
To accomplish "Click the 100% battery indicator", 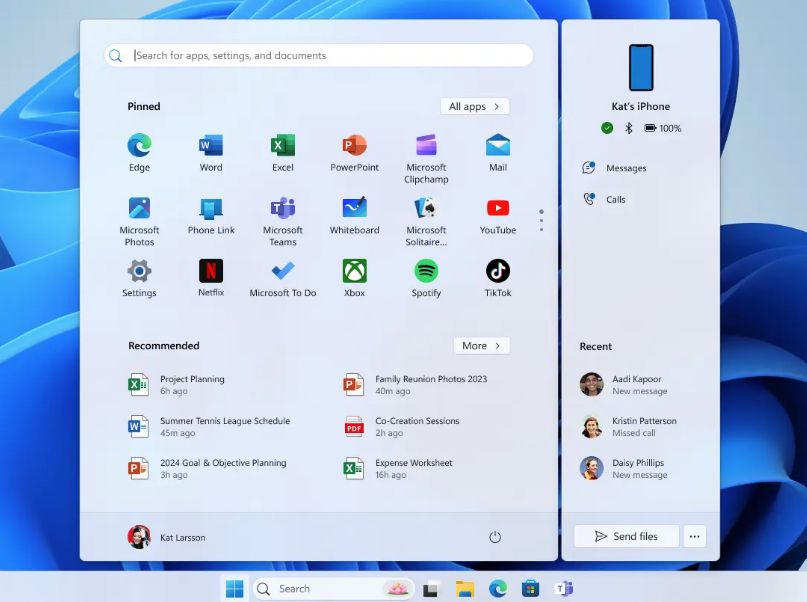I will click(662, 128).
